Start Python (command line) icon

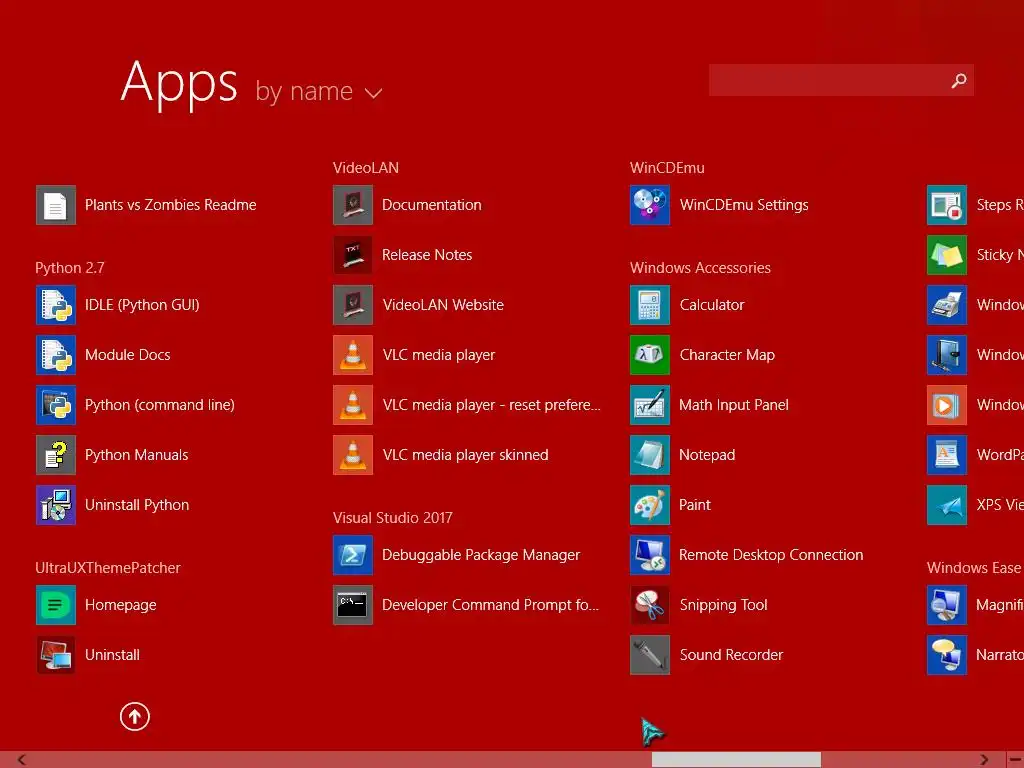click(x=56, y=405)
